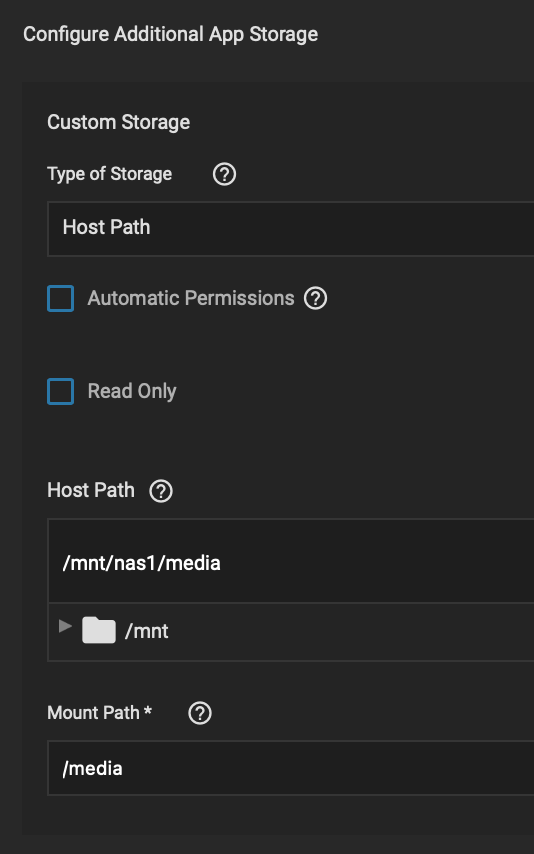Expand the /mnt directory tree arrow

tap(65, 626)
